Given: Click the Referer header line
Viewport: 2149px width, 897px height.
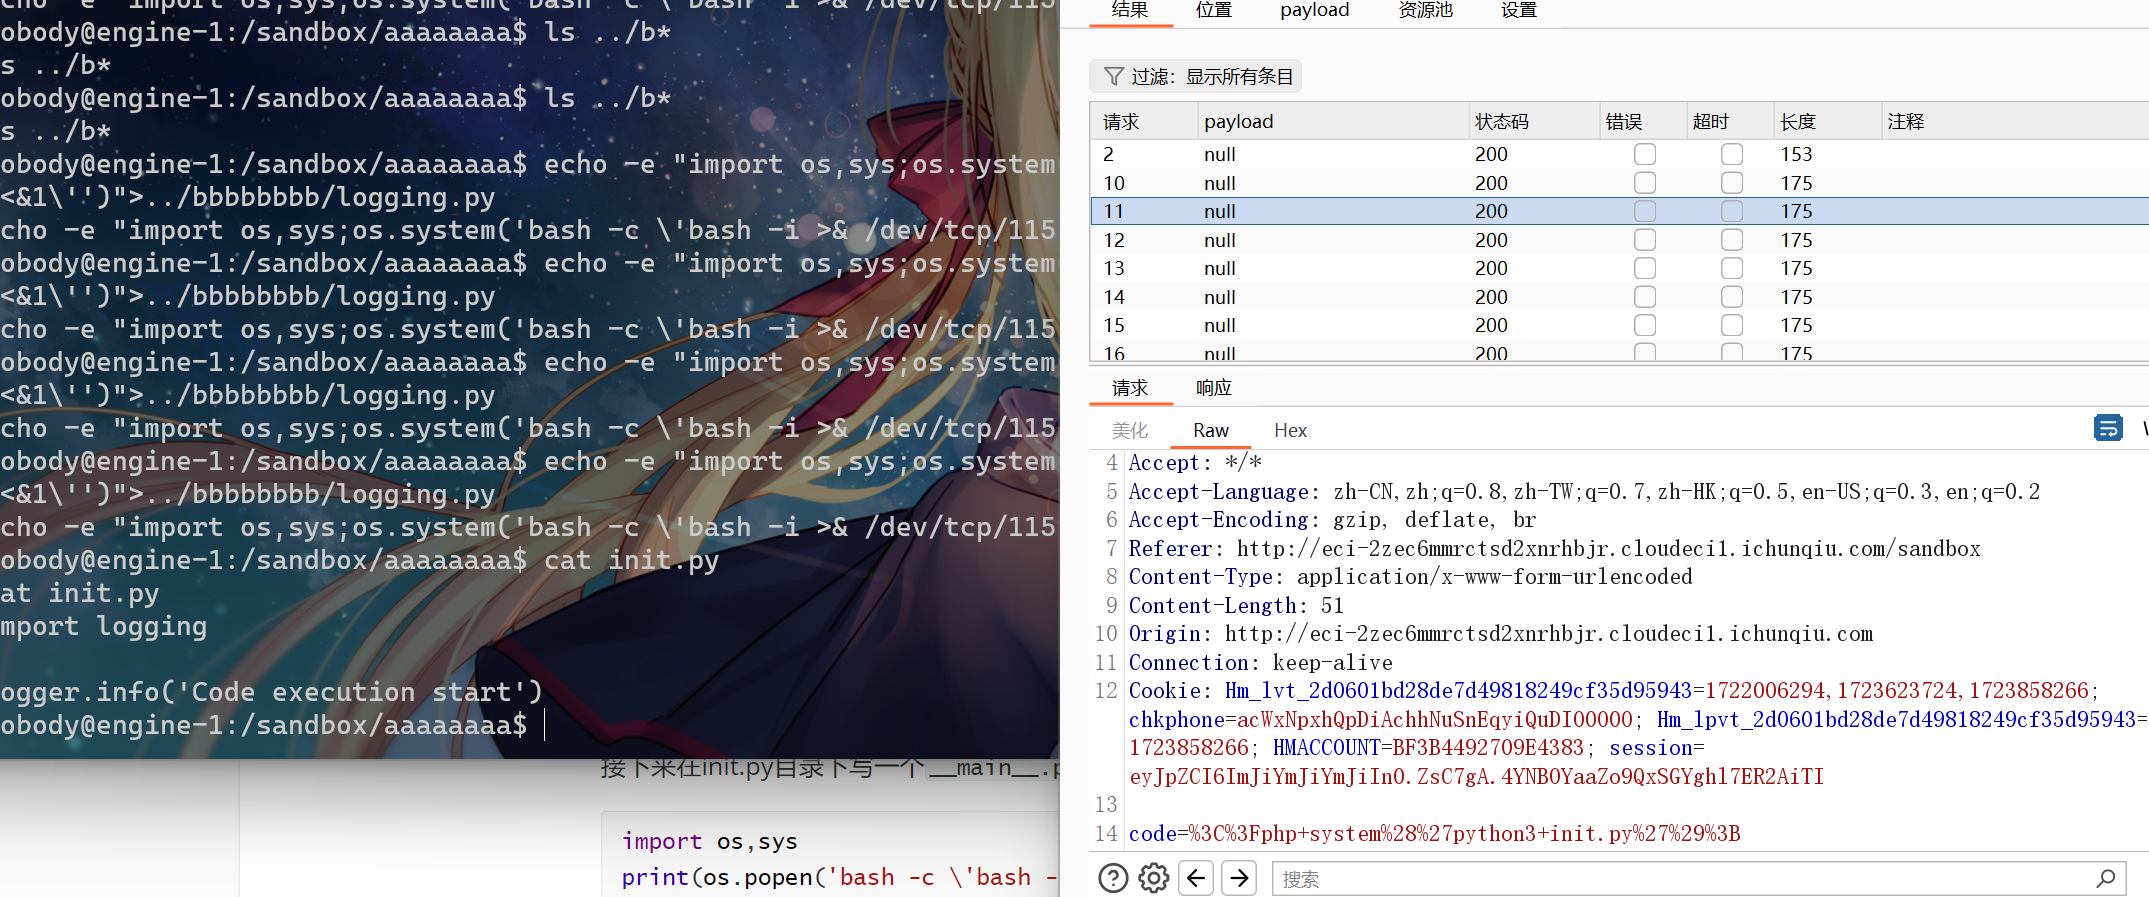Looking at the screenshot, I should click(1554, 548).
